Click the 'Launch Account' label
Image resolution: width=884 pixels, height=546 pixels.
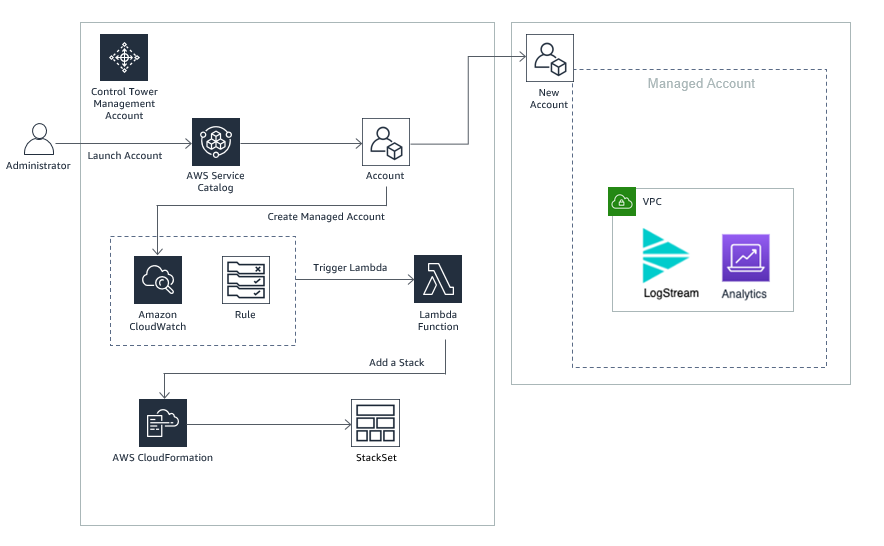click(125, 156)
